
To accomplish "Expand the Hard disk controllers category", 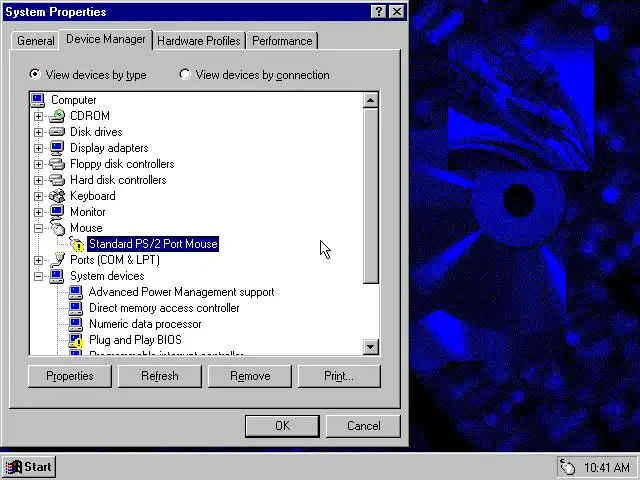I will click(38, 180).
